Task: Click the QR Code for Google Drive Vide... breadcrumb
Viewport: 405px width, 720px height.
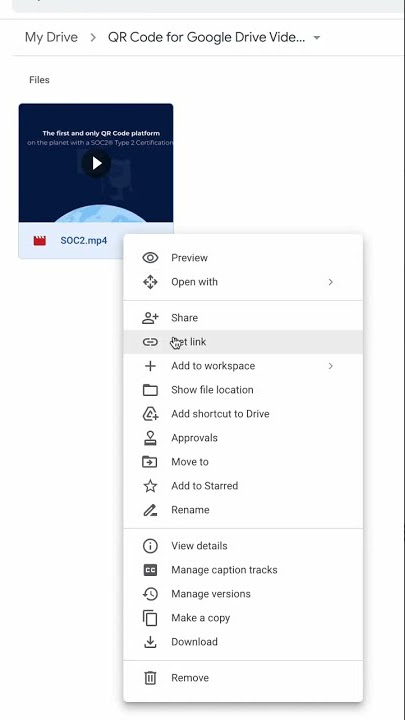Action: (x=206, y=37)
